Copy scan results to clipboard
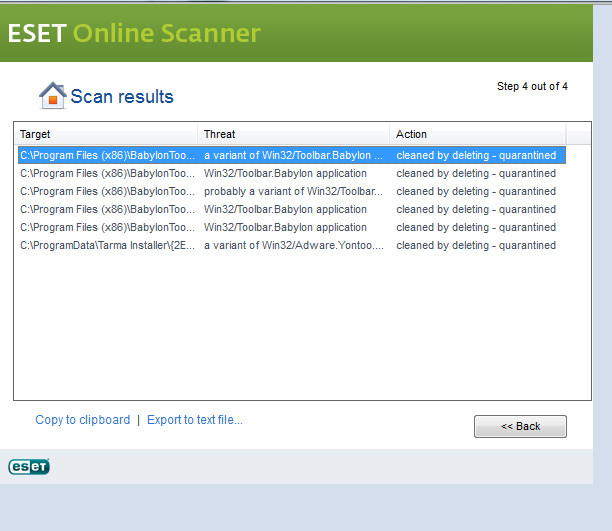 tap(83, 420)
